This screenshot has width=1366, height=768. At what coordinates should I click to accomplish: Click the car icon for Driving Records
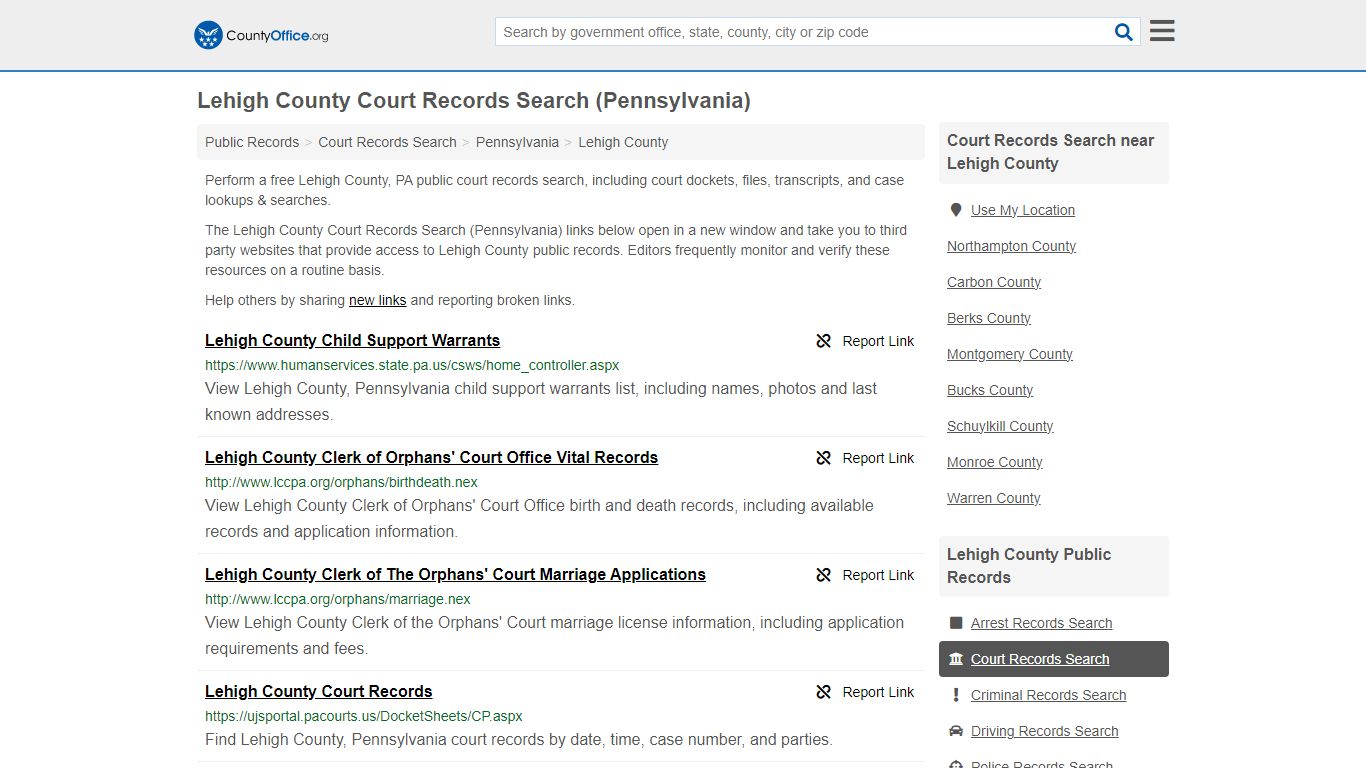[x=956, y=731]
